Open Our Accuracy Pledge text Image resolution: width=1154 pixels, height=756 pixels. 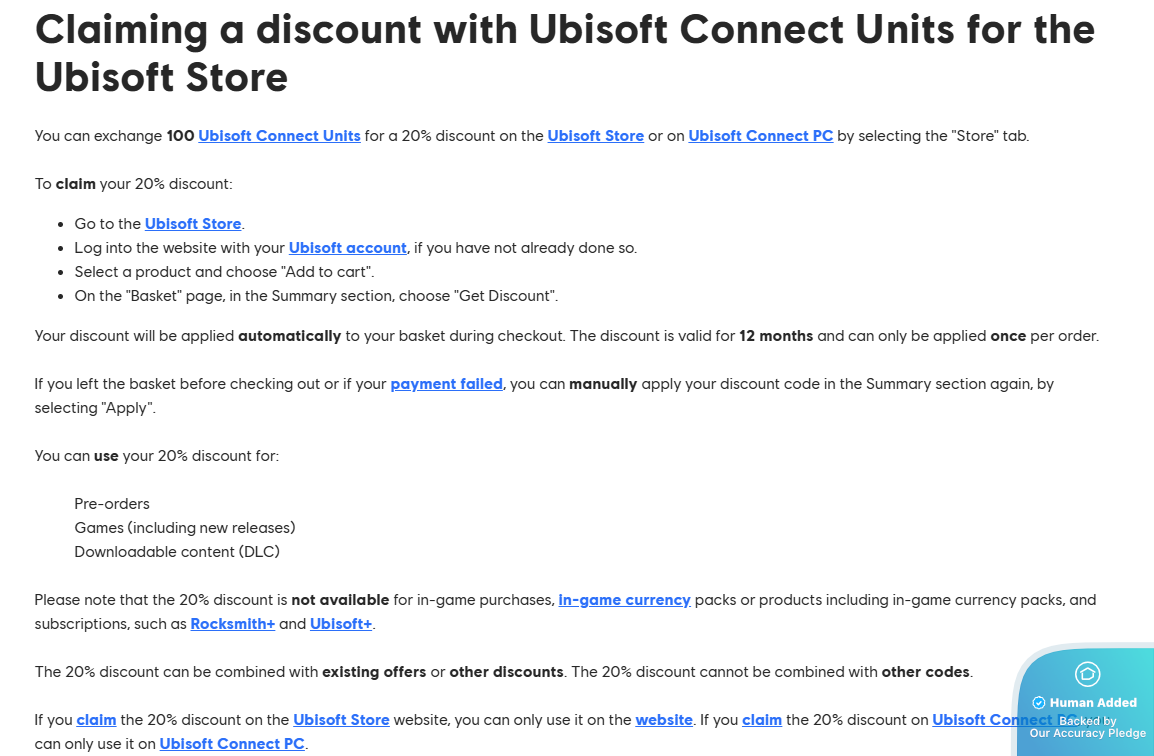pyautogui.click(x=1088, y=733)
